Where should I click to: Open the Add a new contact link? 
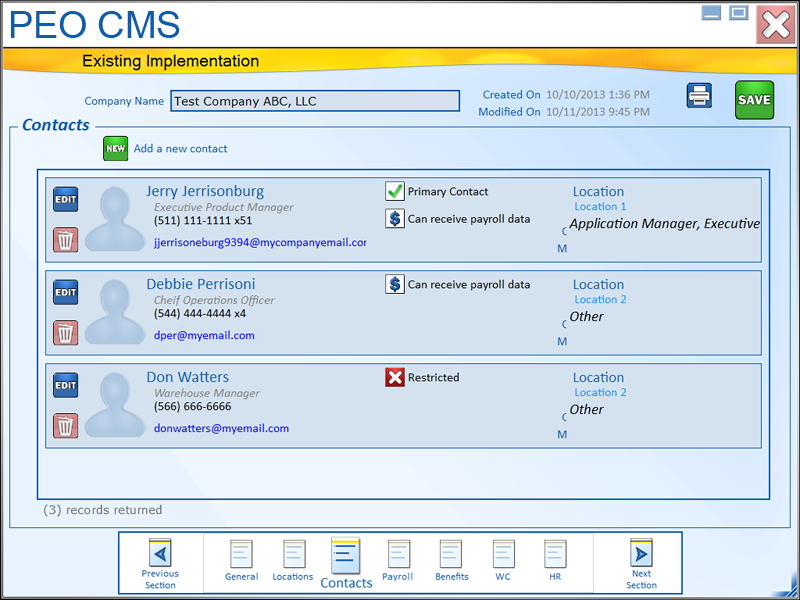tap(180, 148)
